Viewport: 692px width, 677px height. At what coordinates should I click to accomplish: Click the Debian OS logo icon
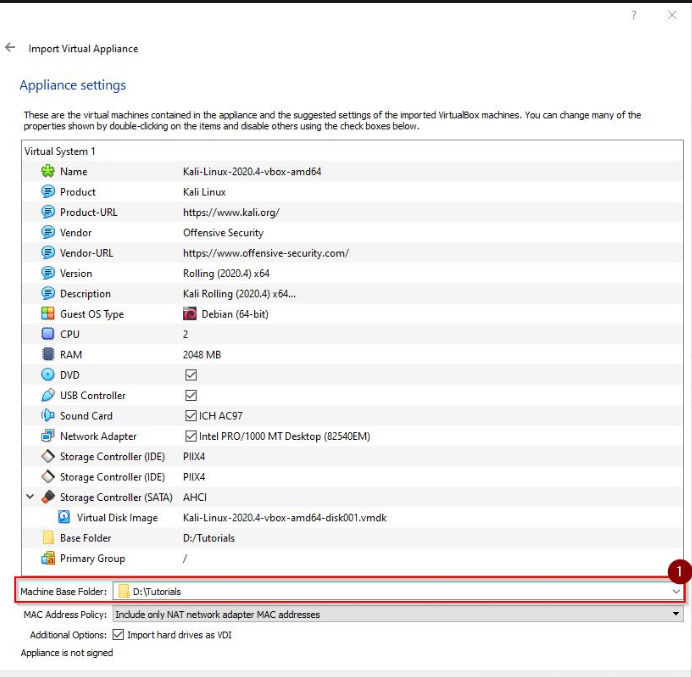click(x=190, y=313)
